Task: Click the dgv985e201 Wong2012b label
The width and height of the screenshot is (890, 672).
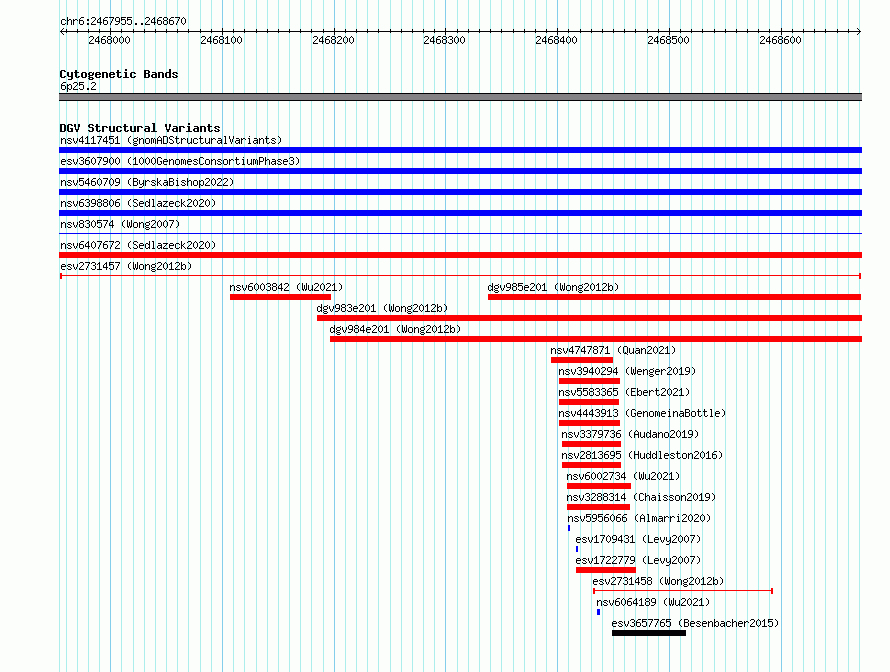Action: point(553,287)
